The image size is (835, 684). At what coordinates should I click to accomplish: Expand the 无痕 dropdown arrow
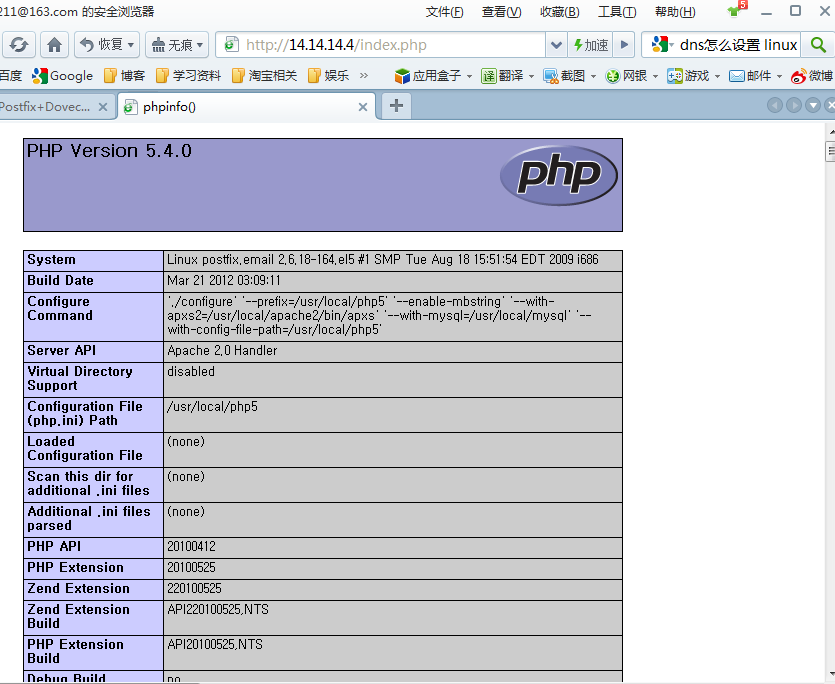[200, 45]
